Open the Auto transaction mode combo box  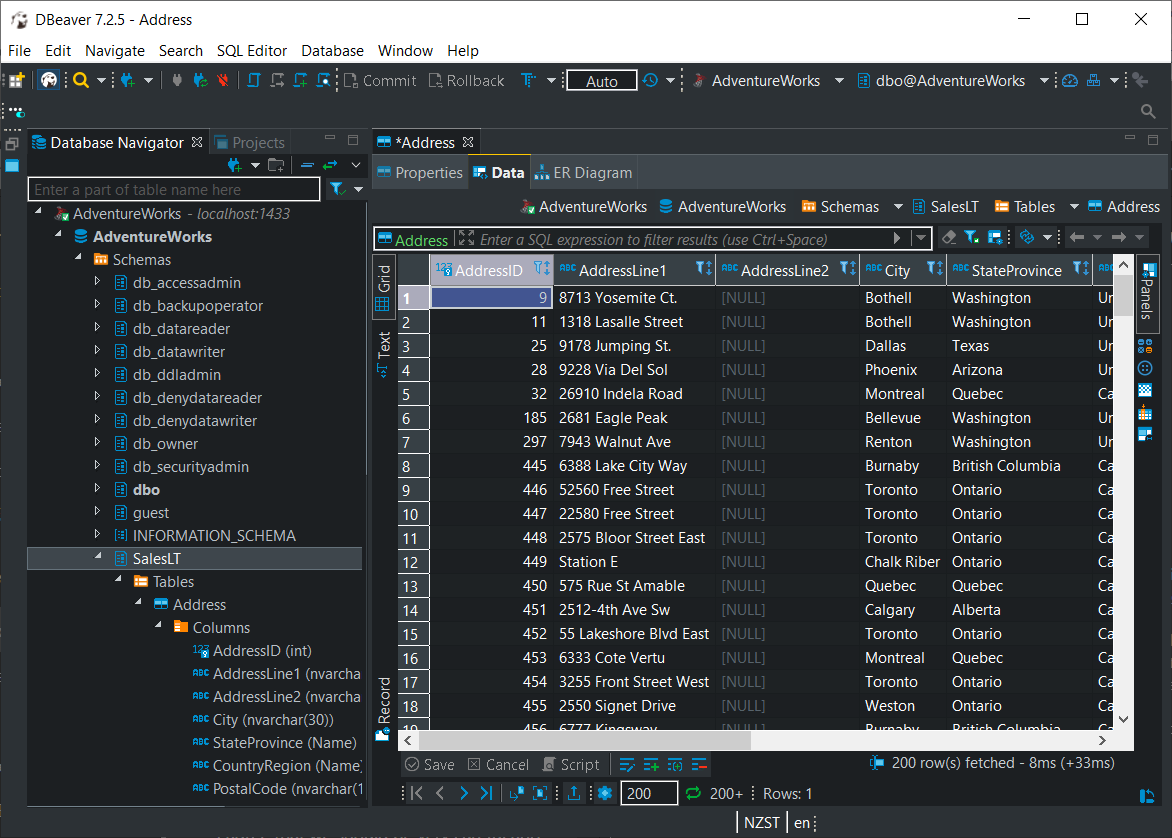pos(602,81)
